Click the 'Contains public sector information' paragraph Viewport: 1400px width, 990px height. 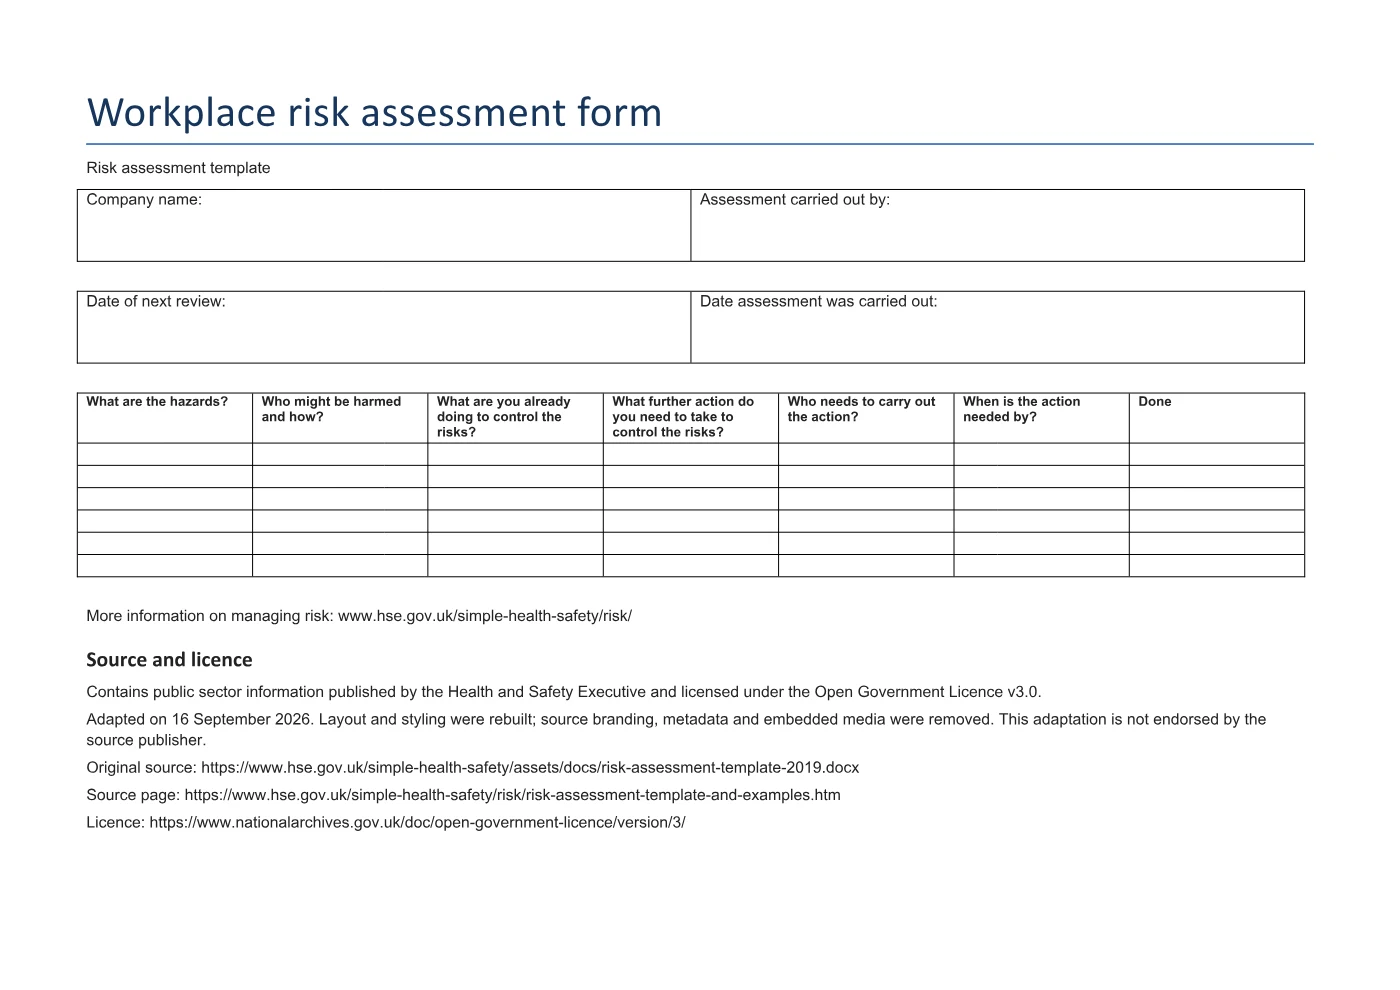(x=564, y=692)
